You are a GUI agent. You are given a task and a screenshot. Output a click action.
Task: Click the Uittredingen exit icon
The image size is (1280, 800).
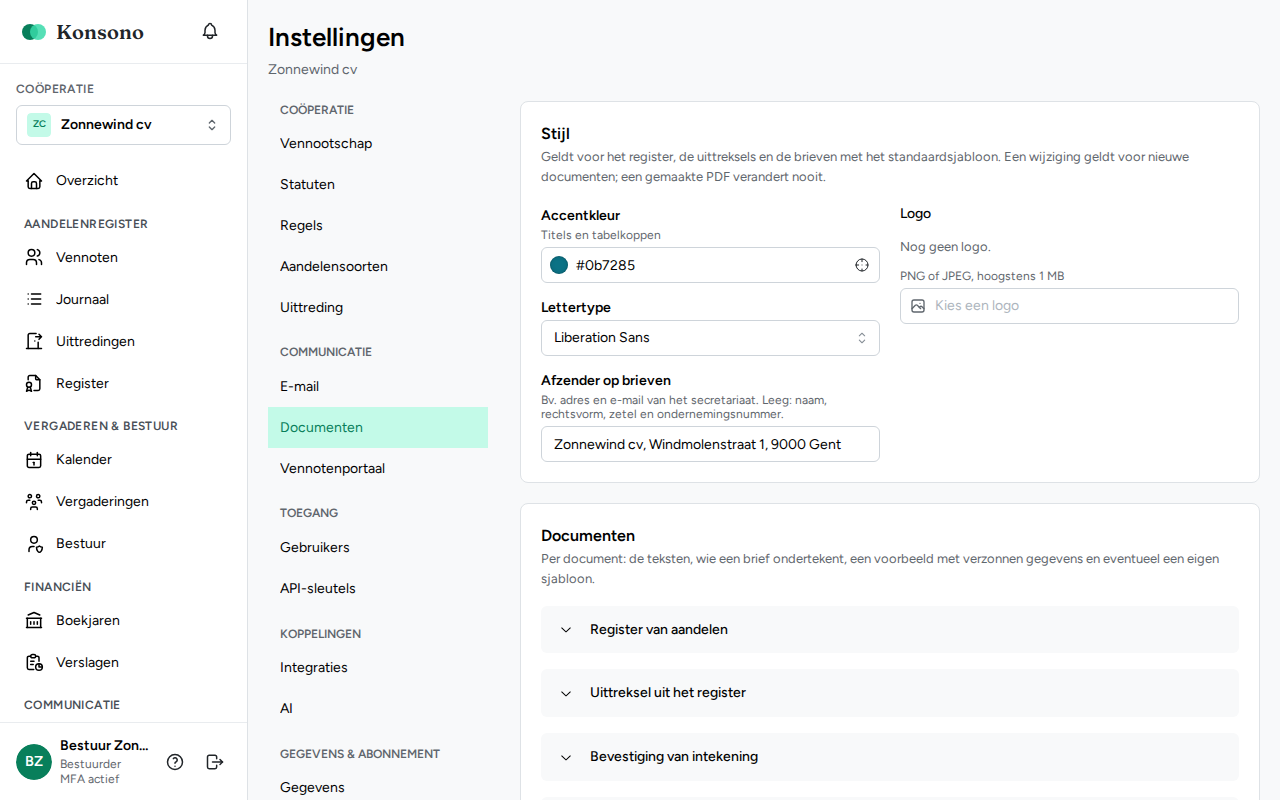[34, 342]
